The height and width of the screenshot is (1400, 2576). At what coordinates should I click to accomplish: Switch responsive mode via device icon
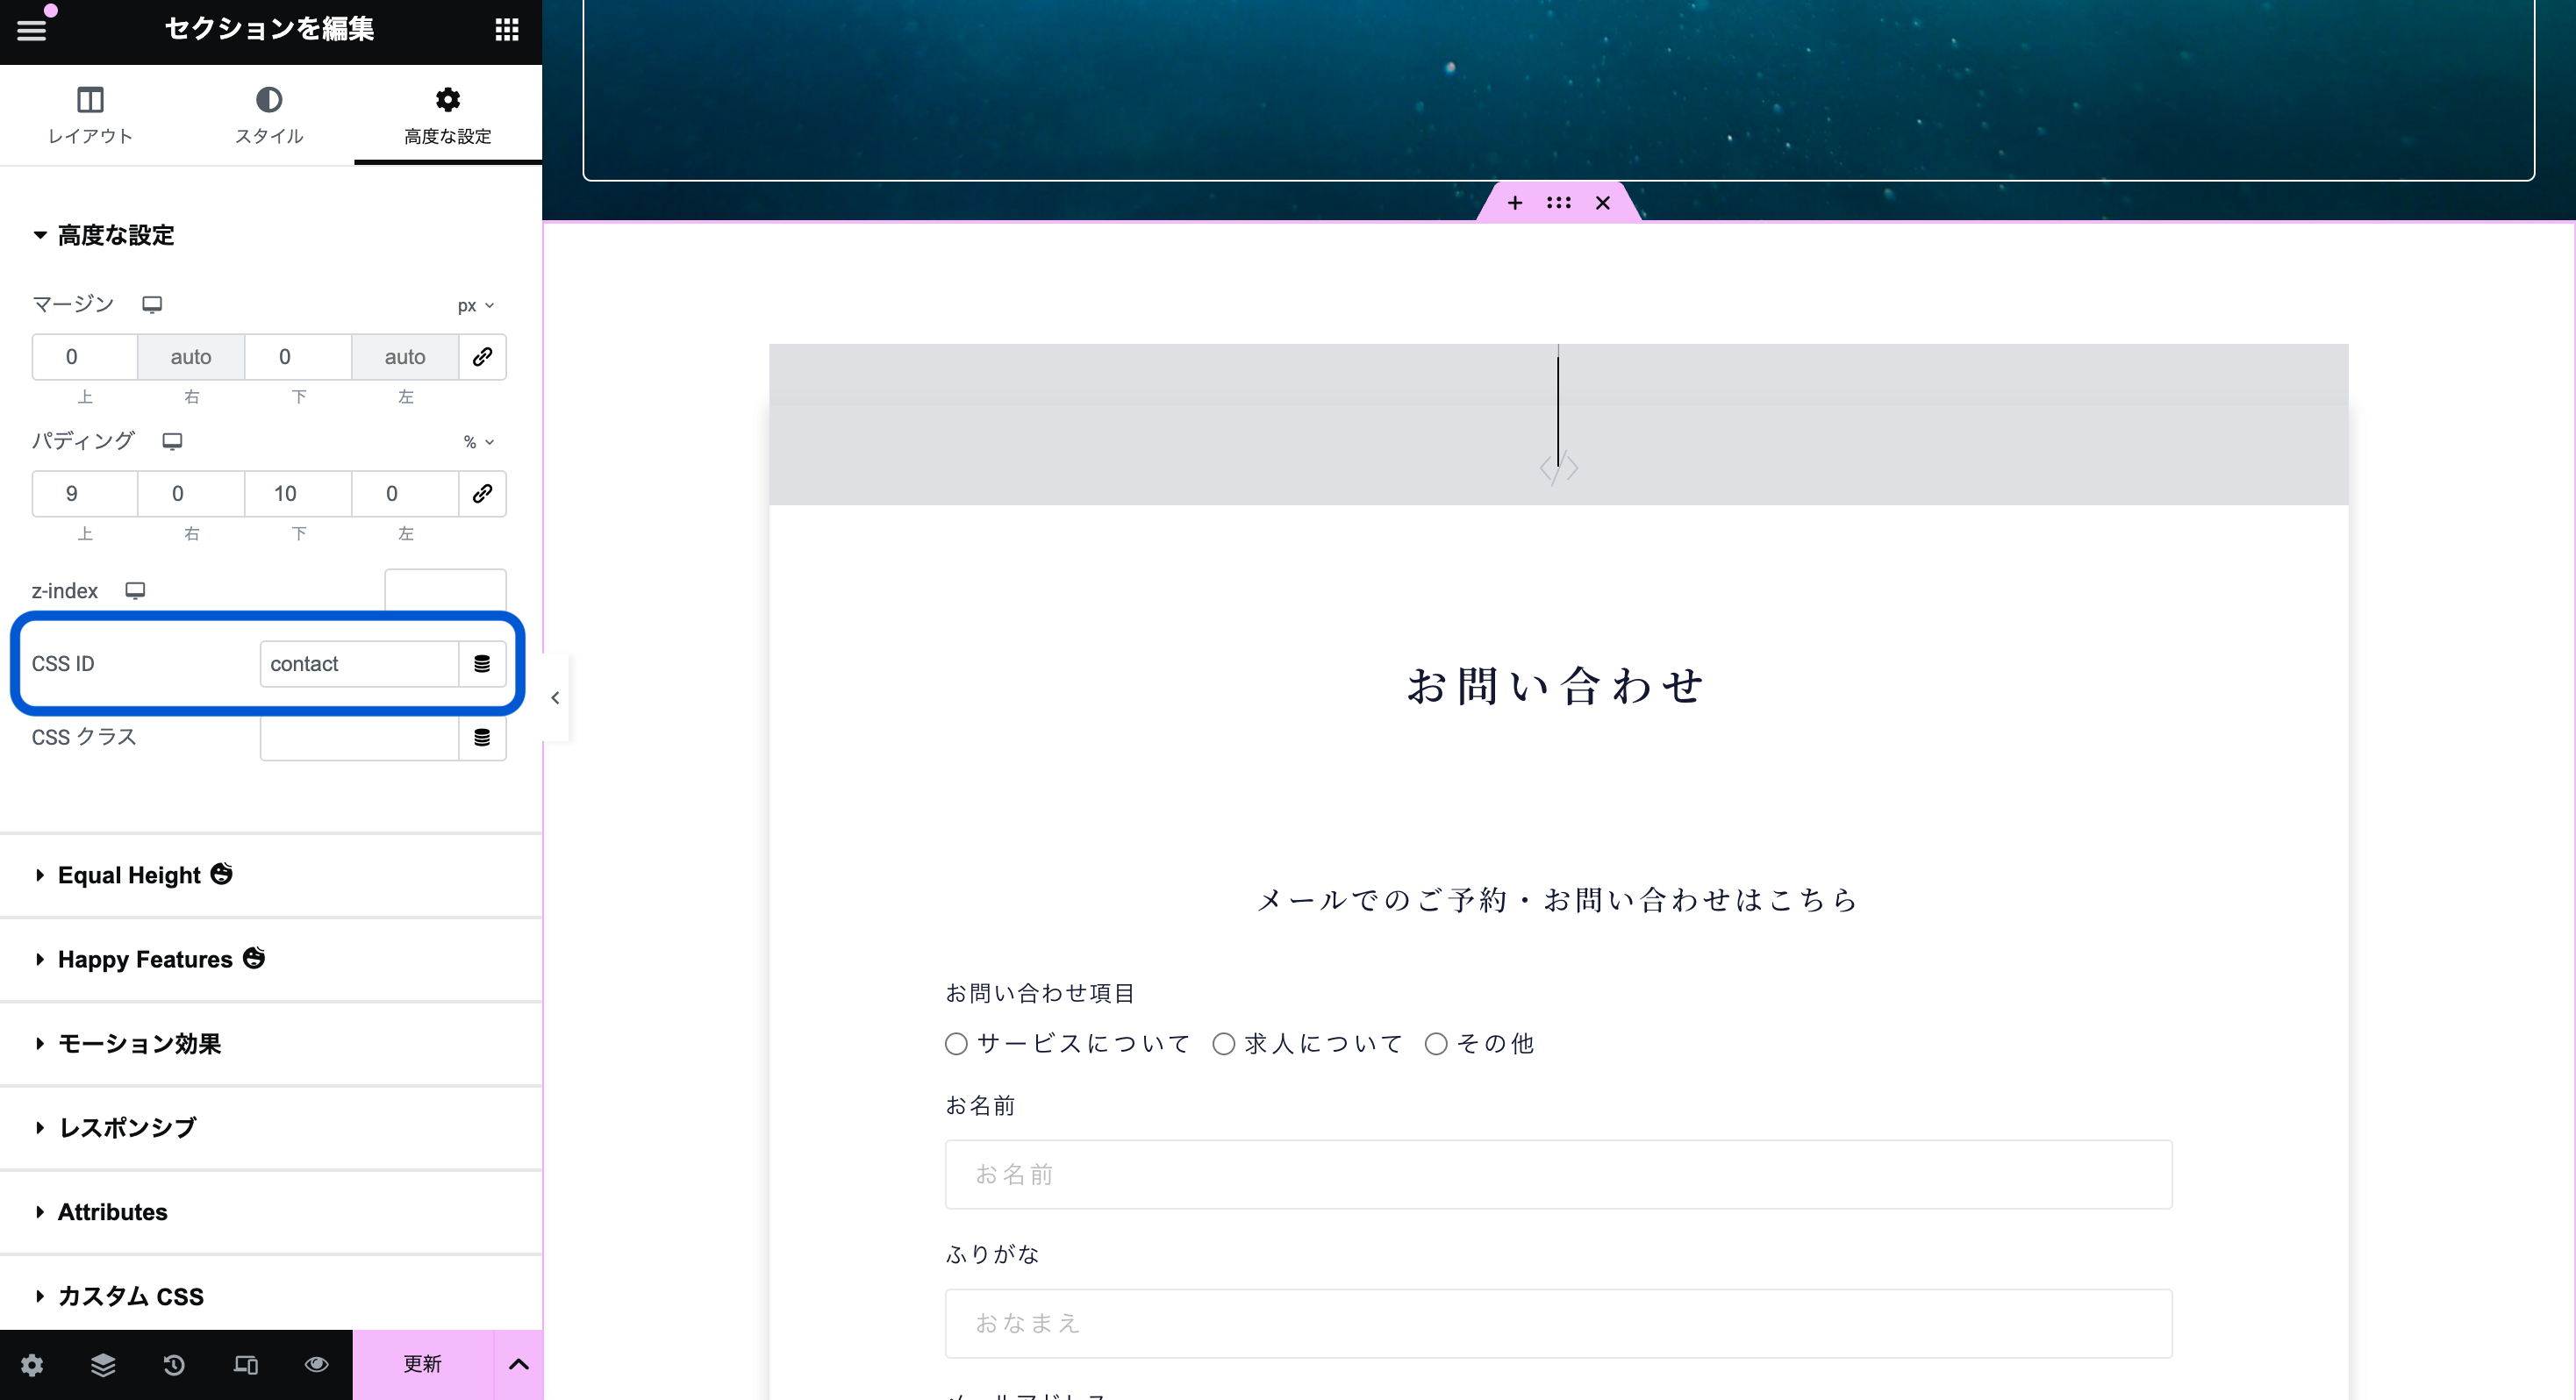[245, 1365]
